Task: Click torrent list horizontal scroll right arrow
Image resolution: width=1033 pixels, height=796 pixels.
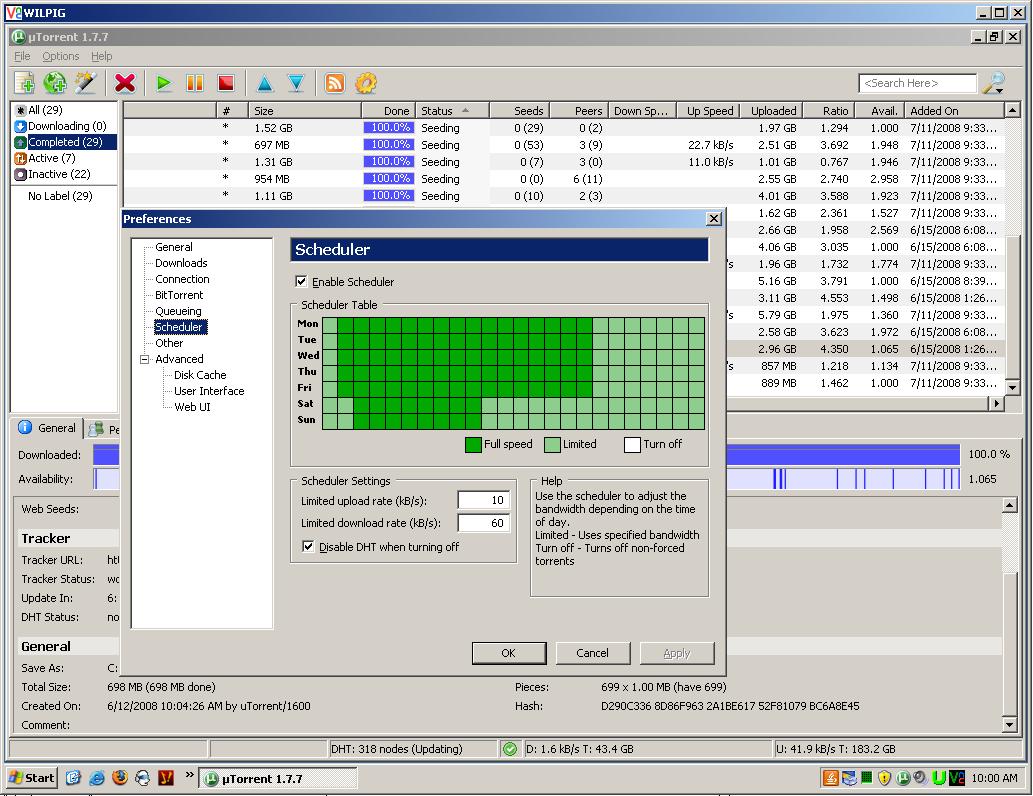Action: point(997,403)
